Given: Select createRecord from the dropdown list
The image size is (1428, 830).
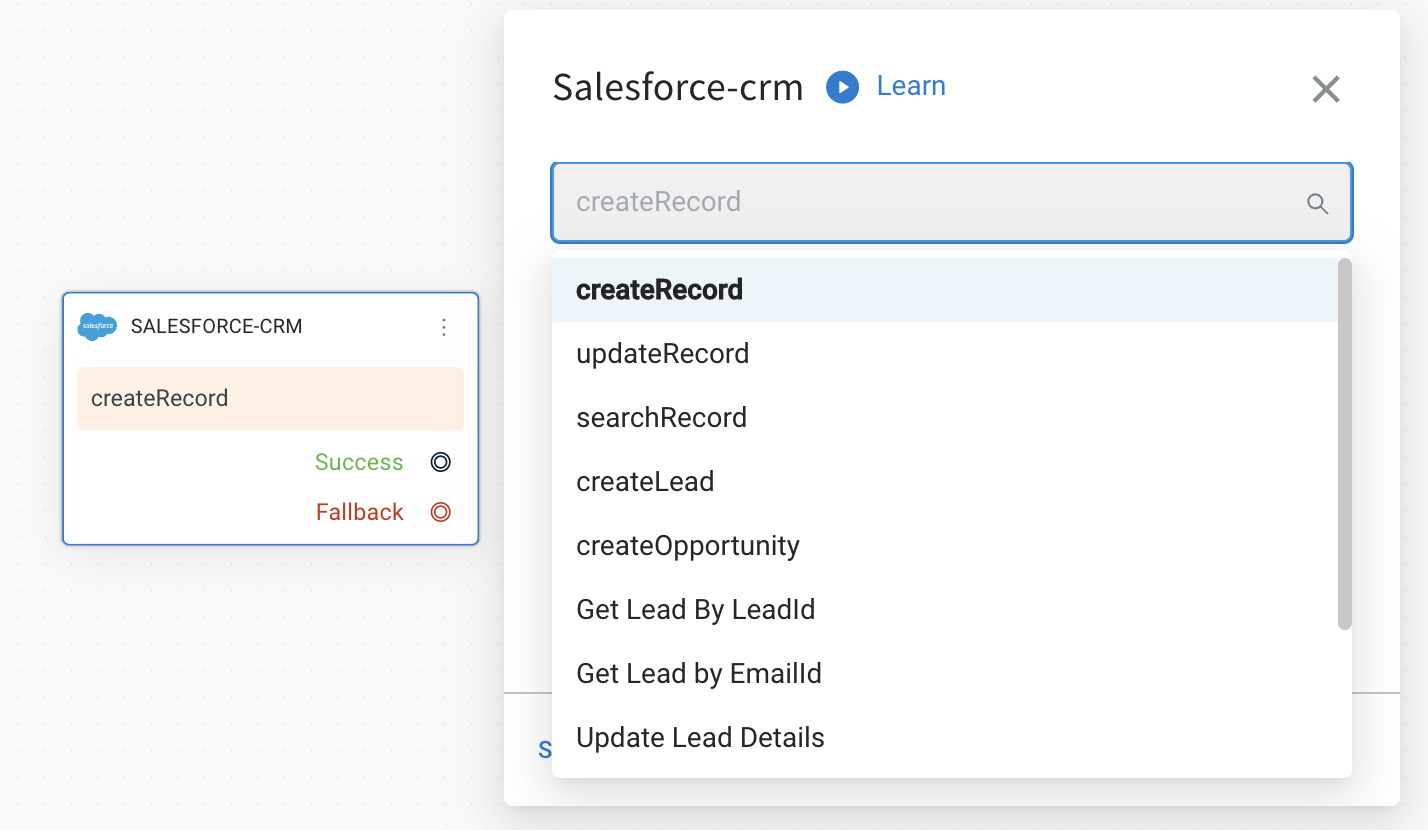Looking at the screenshot, I should pos(945,290).
